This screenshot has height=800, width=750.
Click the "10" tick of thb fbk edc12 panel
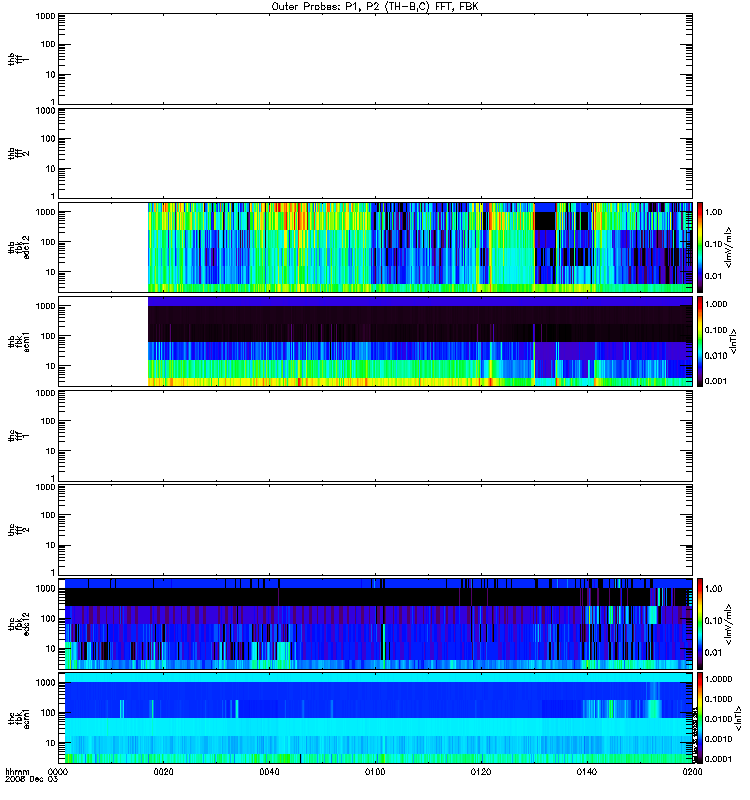[51, 272]
